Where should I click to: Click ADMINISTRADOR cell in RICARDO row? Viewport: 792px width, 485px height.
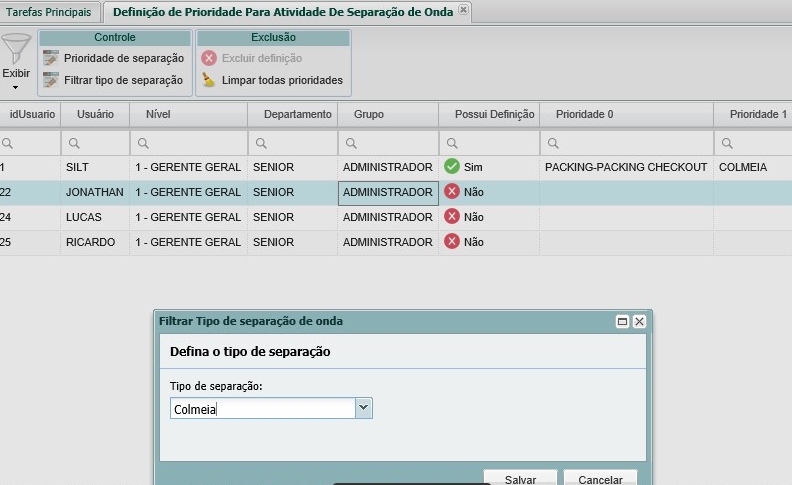[388, 242]
